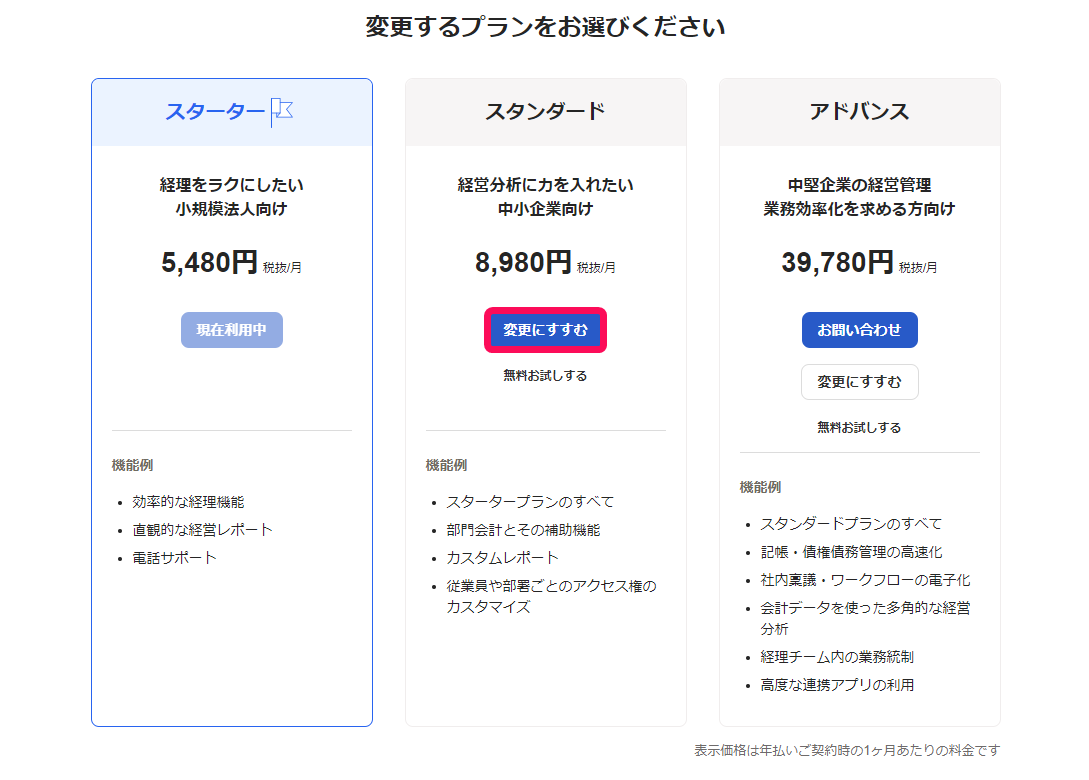Screen dimensions: 1089x780
Task: Select the スタンダード plan heading
Action: 545,112
